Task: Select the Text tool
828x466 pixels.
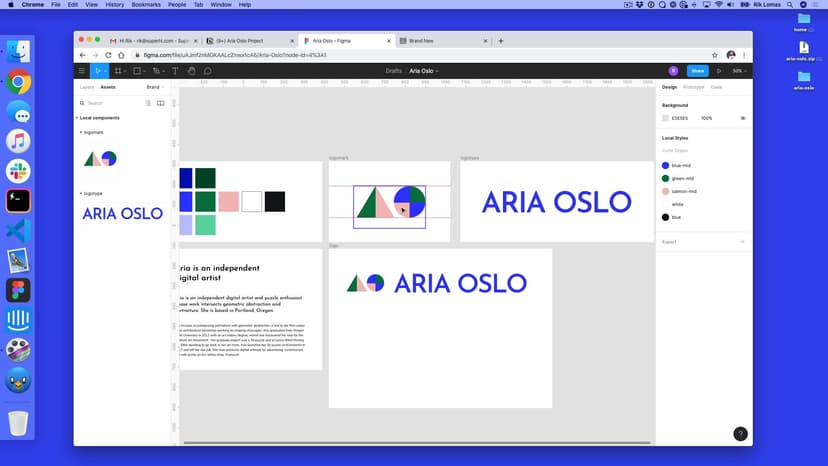Action: click(176, 71)
